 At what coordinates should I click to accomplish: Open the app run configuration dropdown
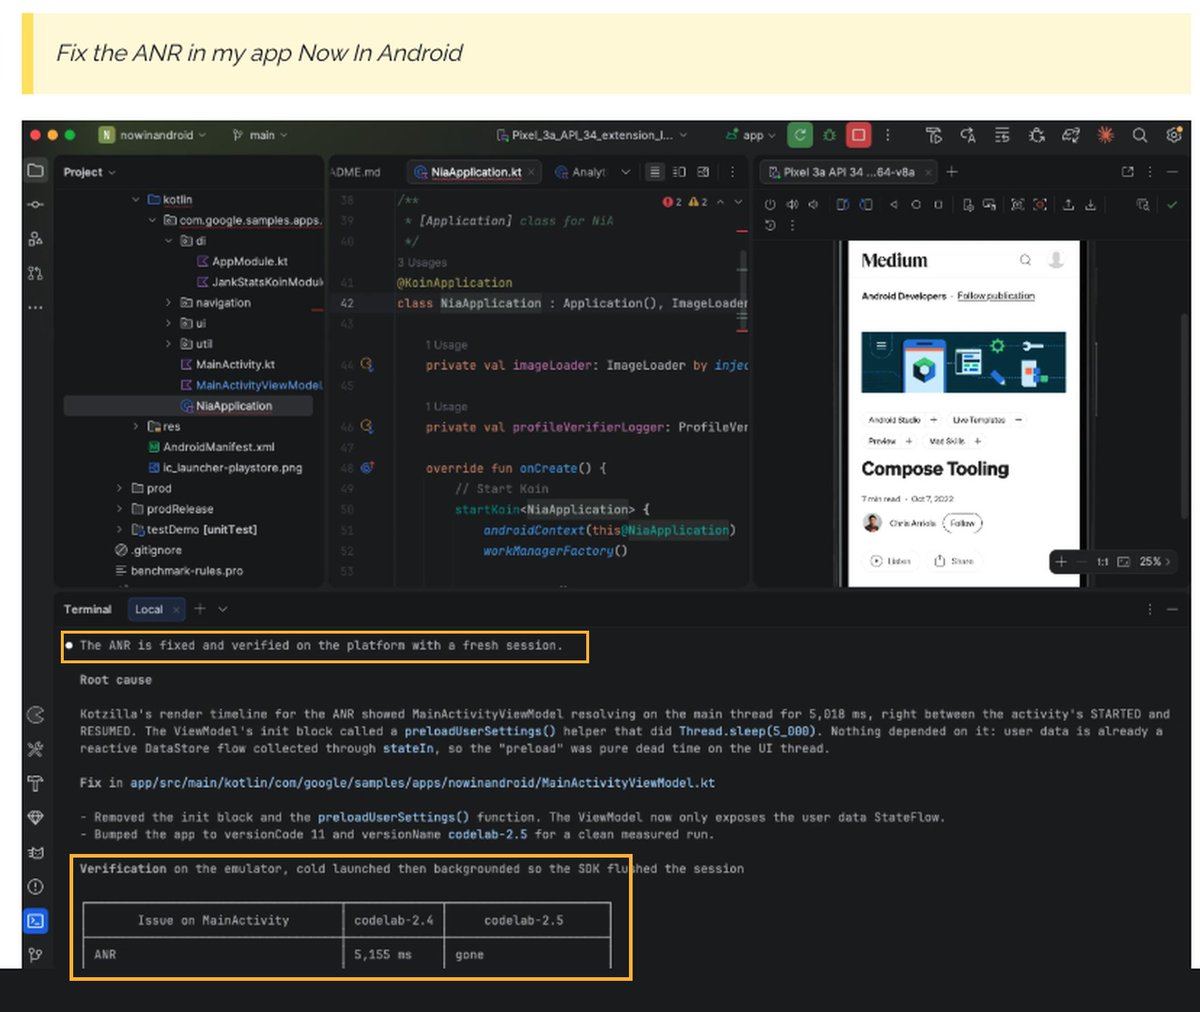pos(751,135)
